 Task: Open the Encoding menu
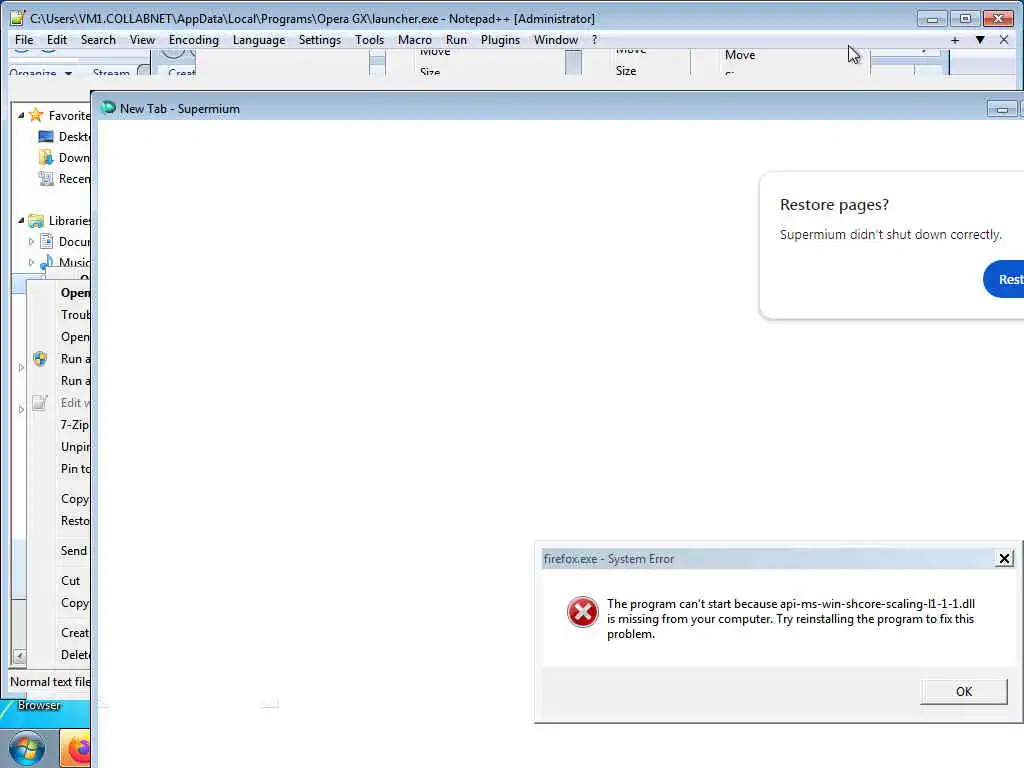(x=193, y=40)
